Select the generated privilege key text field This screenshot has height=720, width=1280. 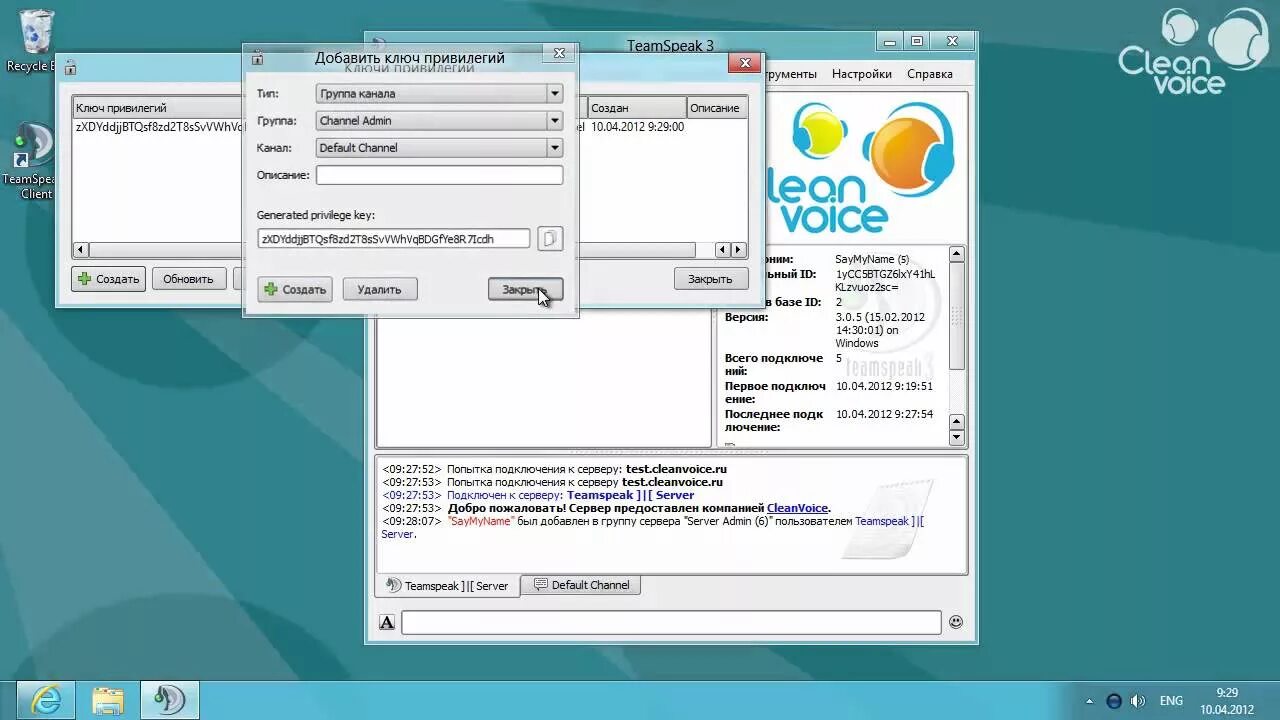tap(393, 238)
